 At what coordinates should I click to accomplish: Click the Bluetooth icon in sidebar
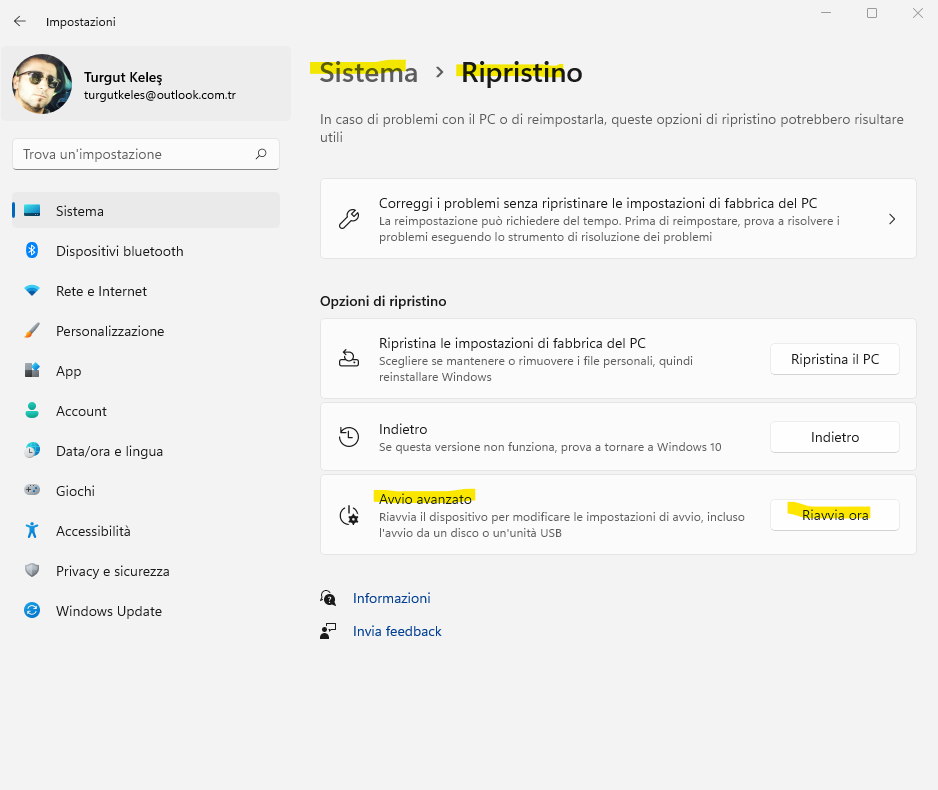point(32,251)
